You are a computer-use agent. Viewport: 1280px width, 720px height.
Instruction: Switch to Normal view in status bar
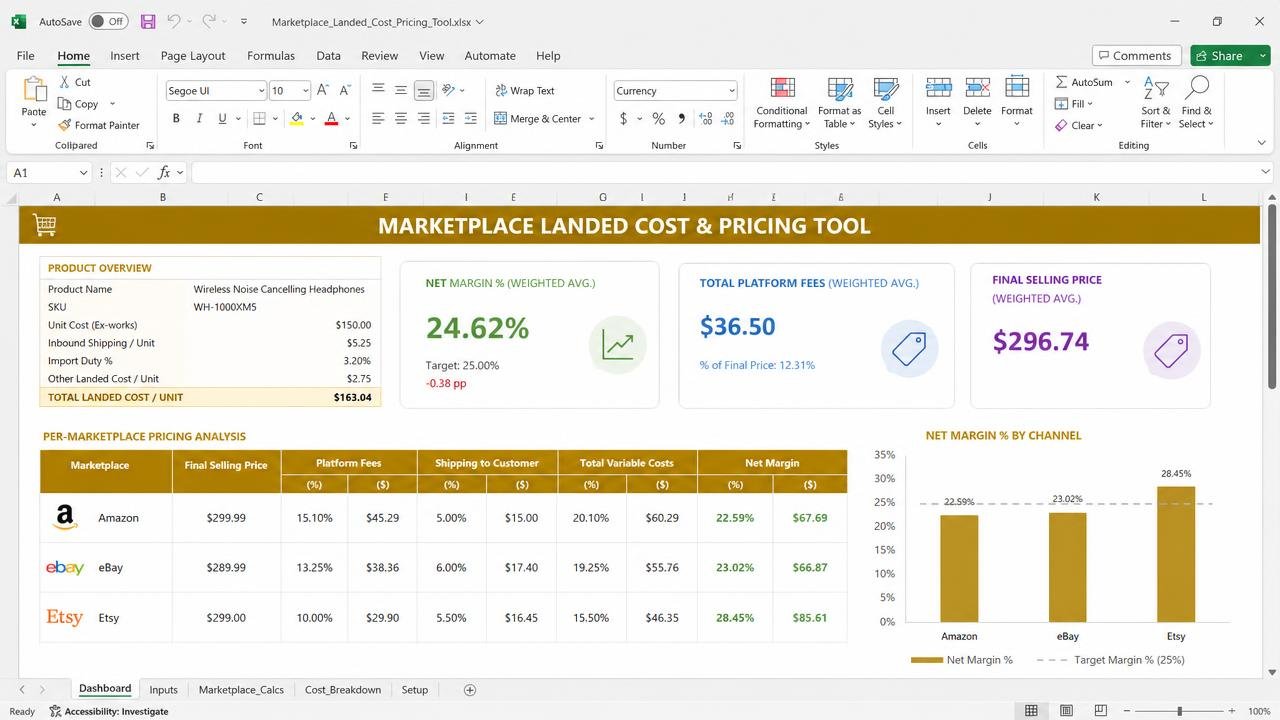pyautogui.click(x=1031, y=711)
